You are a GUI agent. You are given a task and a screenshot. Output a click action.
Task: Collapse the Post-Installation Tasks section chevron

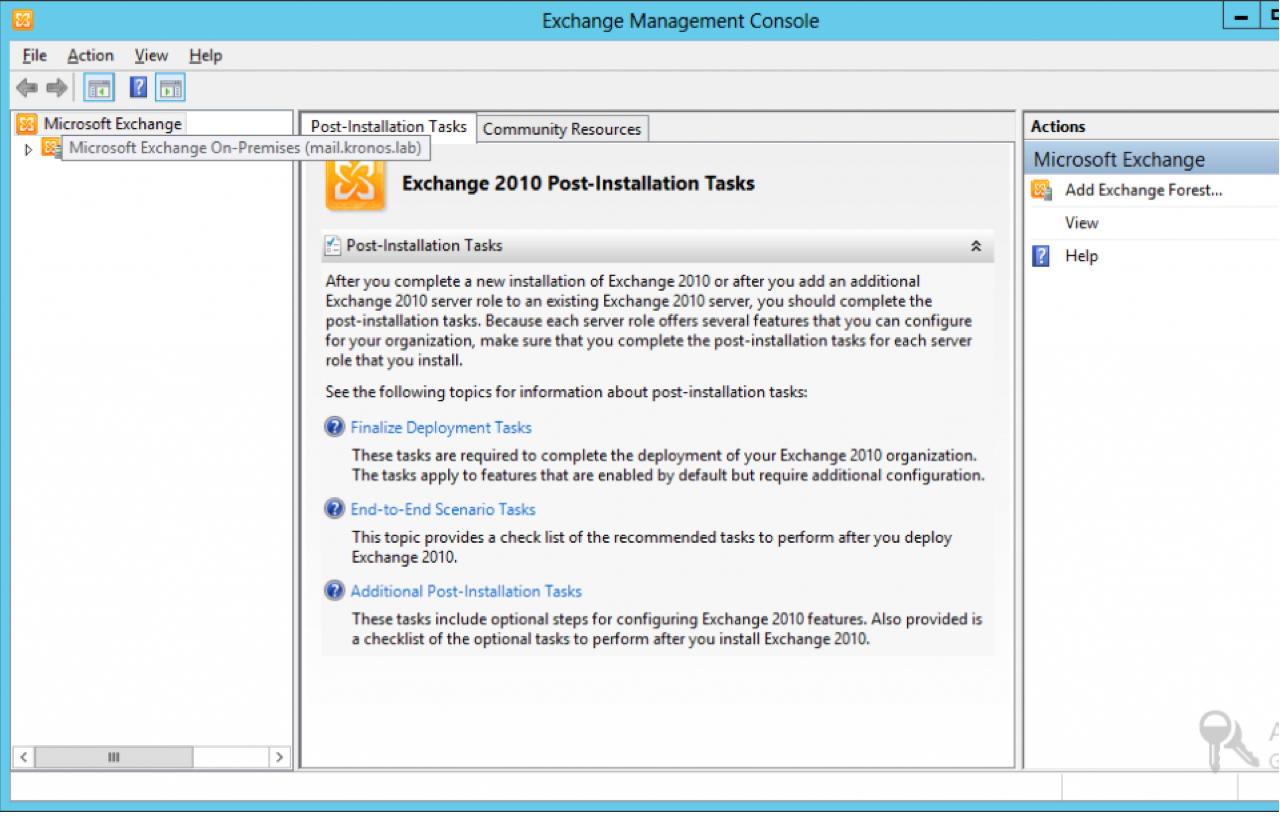coord(976,246)
